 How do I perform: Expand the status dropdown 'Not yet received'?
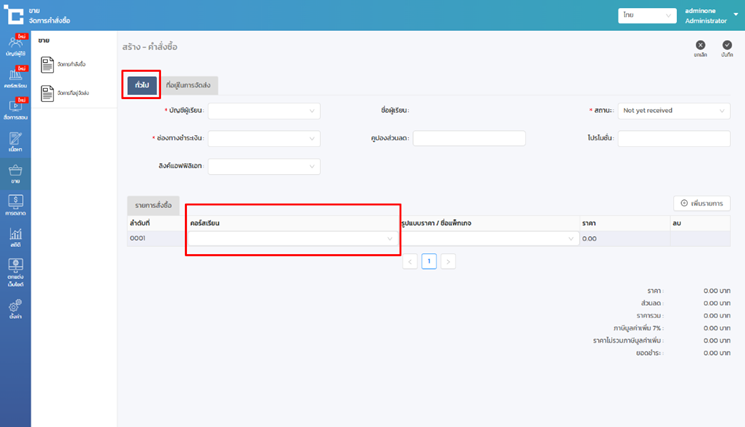coord(673,111)
